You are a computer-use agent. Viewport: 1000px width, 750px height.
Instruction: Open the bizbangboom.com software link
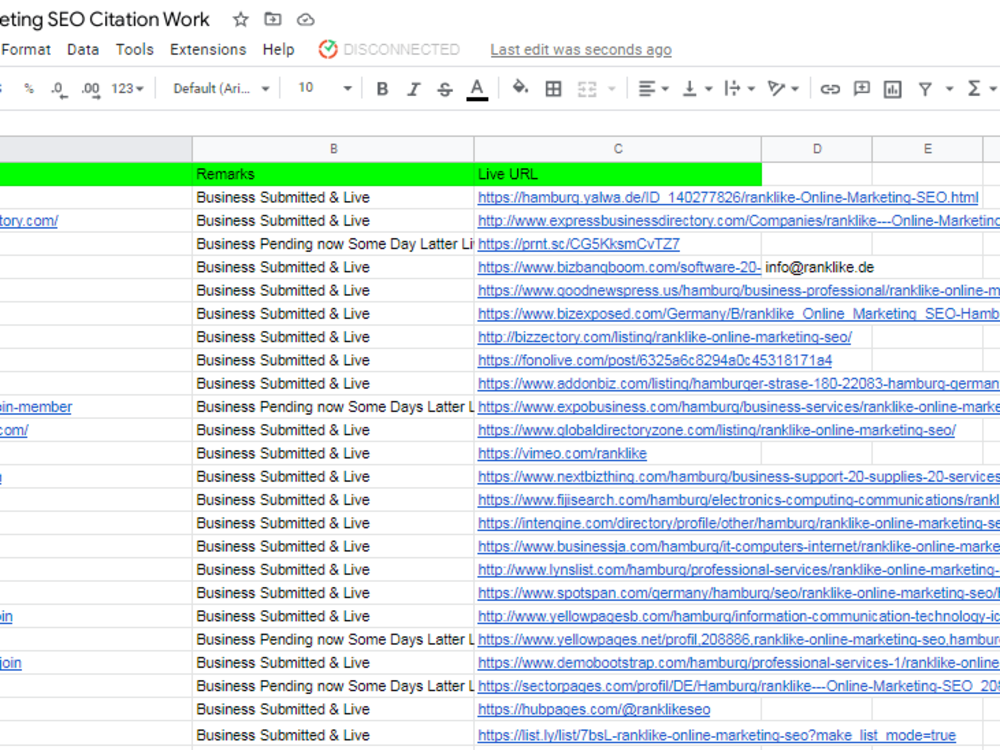(619, 267)
